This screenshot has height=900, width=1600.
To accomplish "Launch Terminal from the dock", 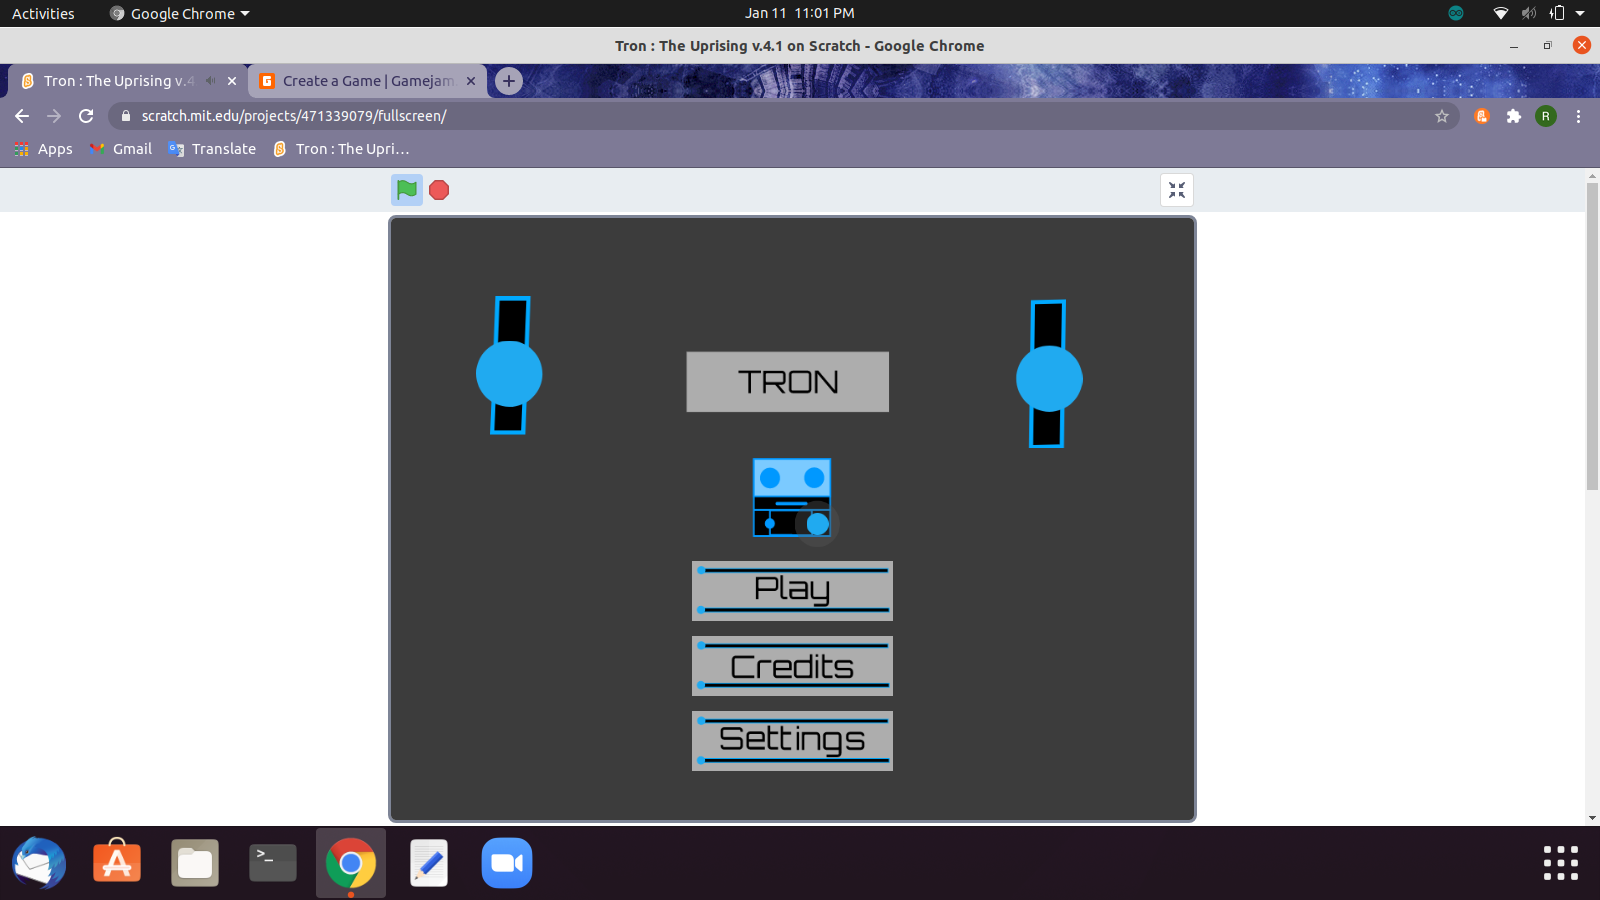I will pos(273,863).
